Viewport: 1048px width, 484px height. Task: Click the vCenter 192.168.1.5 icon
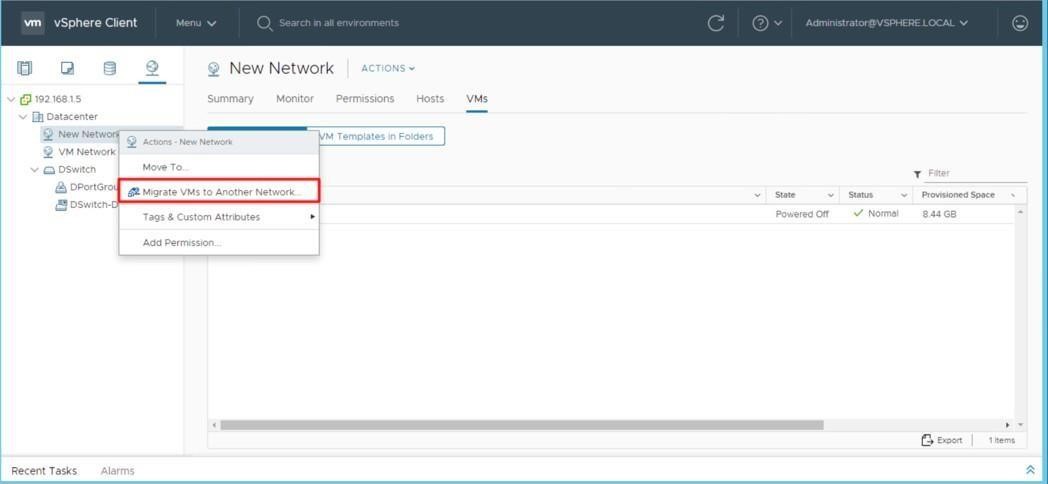click(26, 99)
